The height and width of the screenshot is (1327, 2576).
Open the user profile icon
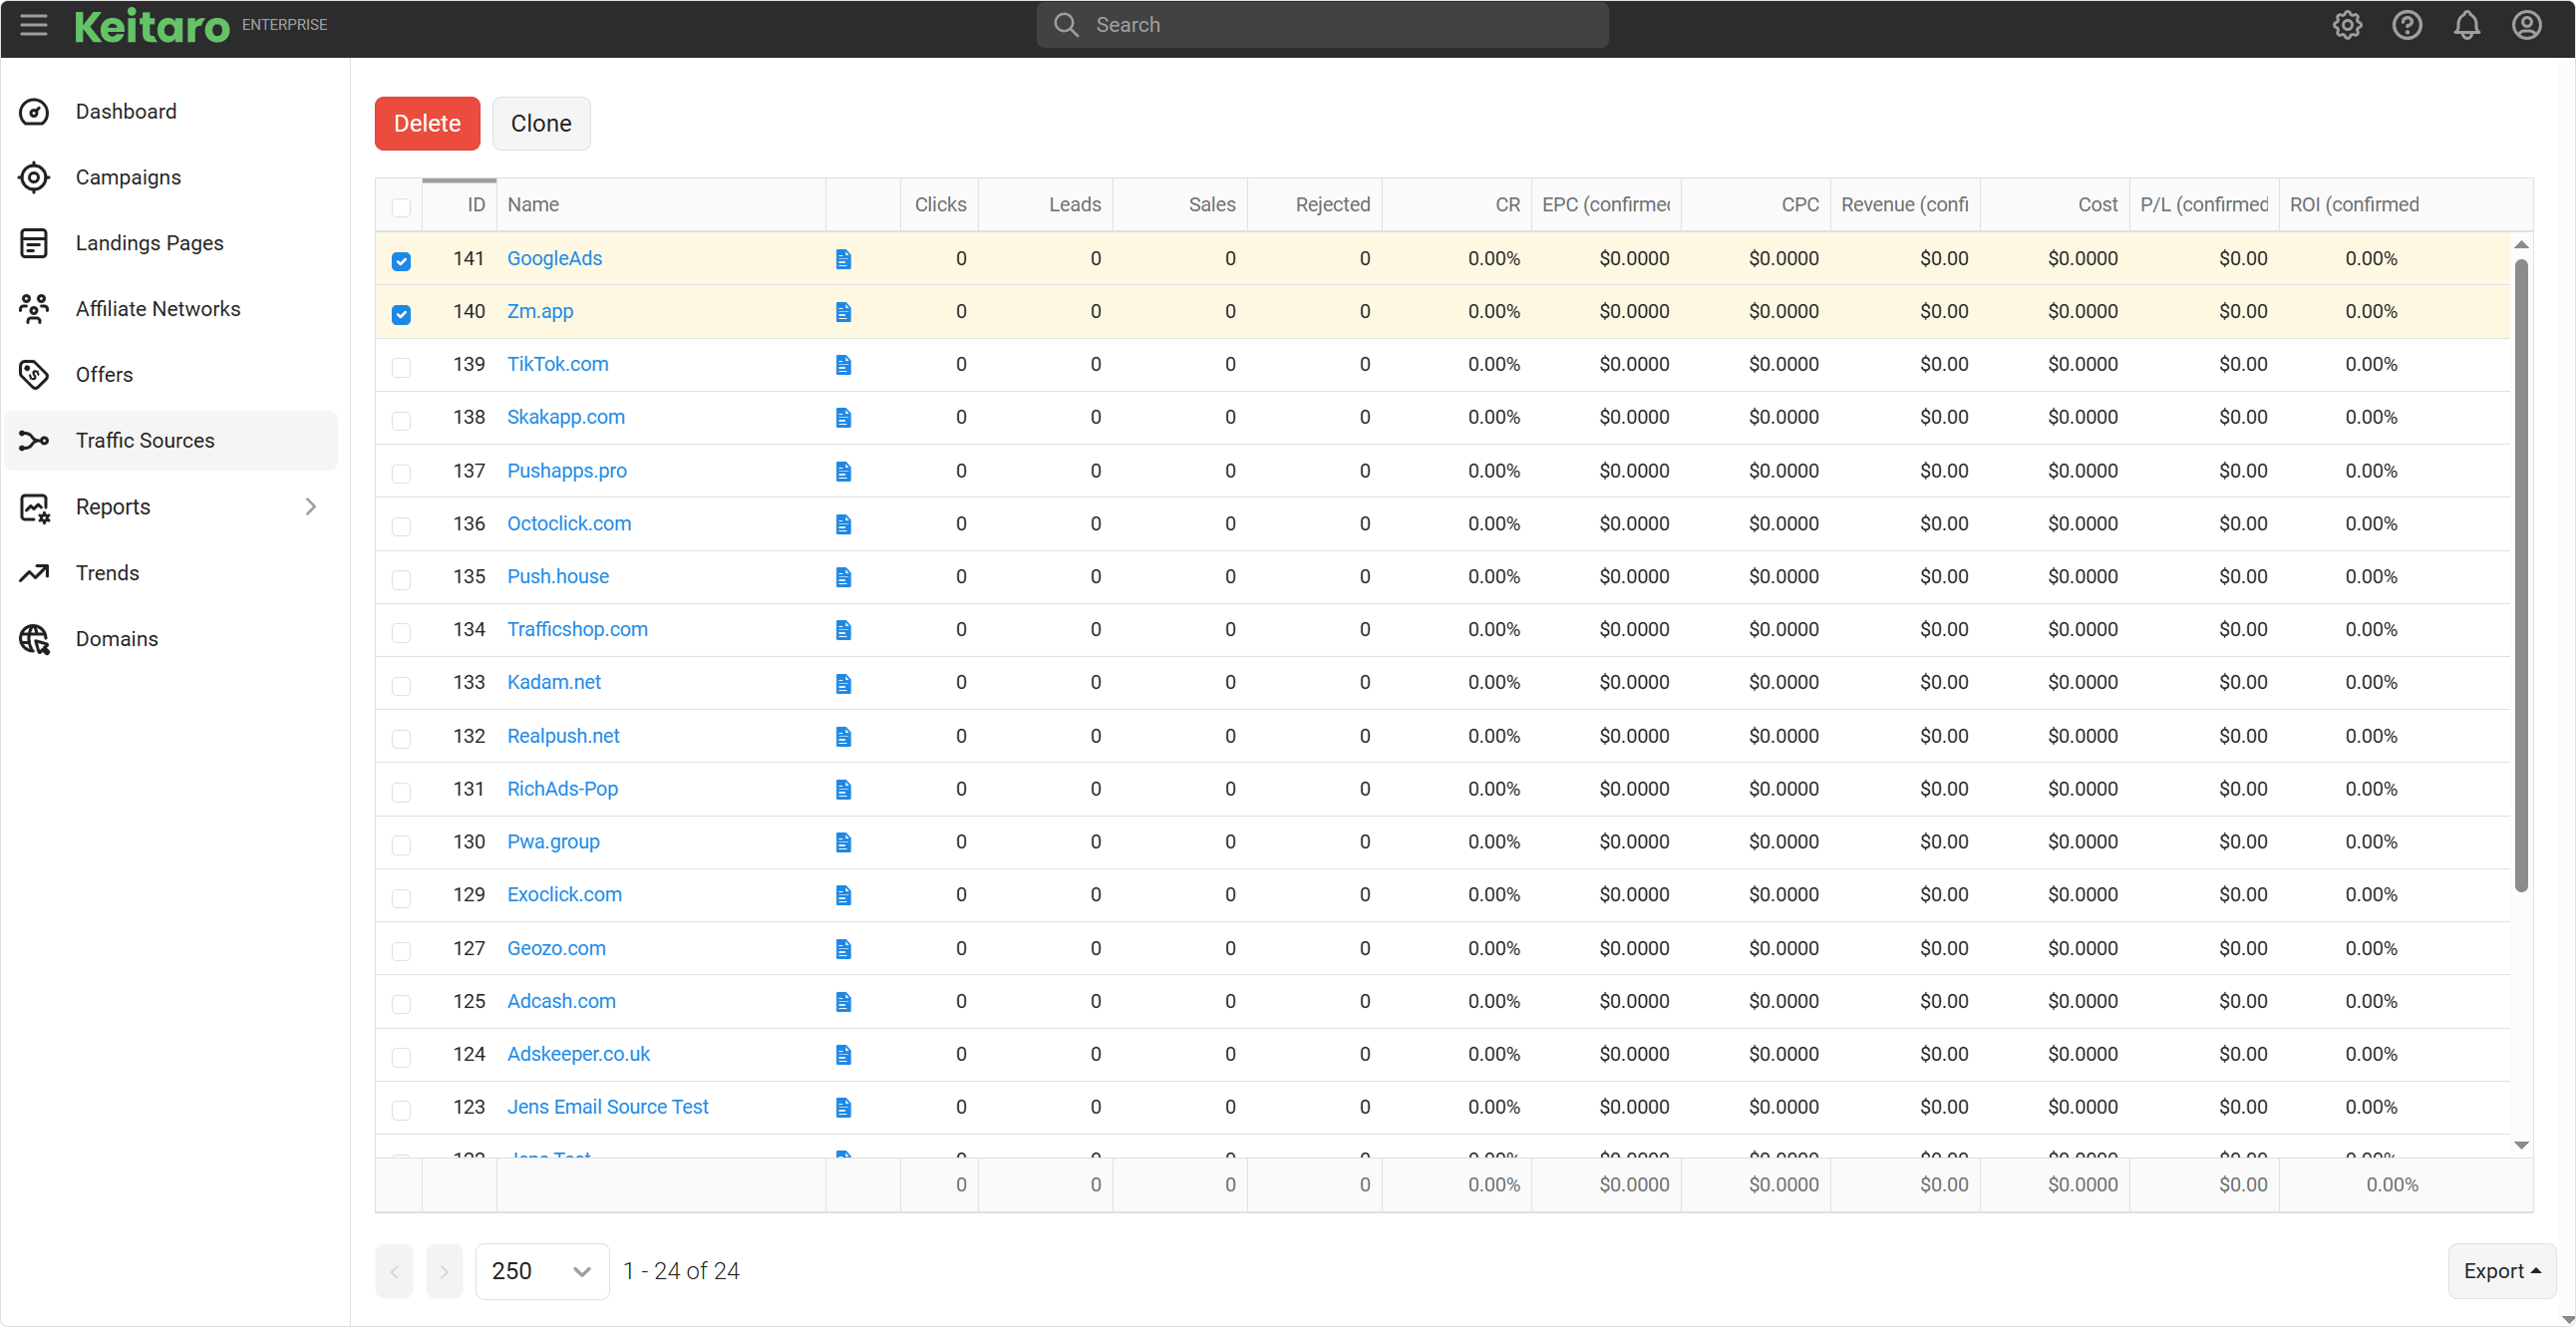coord(2527,25)
